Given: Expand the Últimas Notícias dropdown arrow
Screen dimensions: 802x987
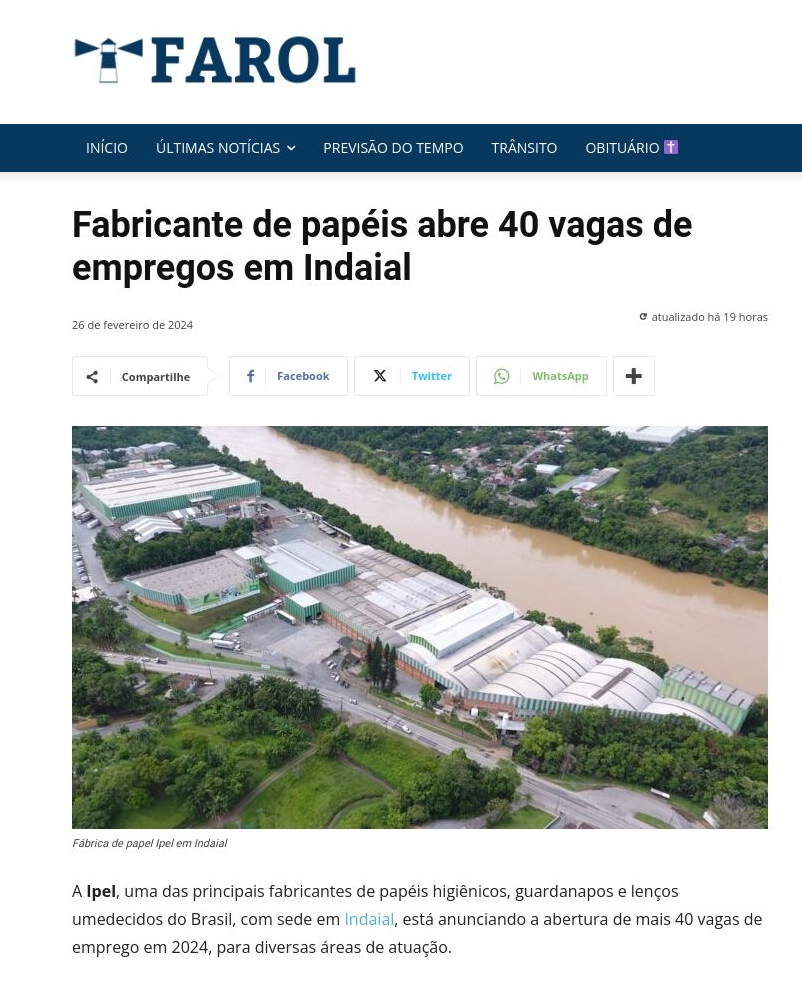Looking at the screenshot, I should (x=291, y=148).
